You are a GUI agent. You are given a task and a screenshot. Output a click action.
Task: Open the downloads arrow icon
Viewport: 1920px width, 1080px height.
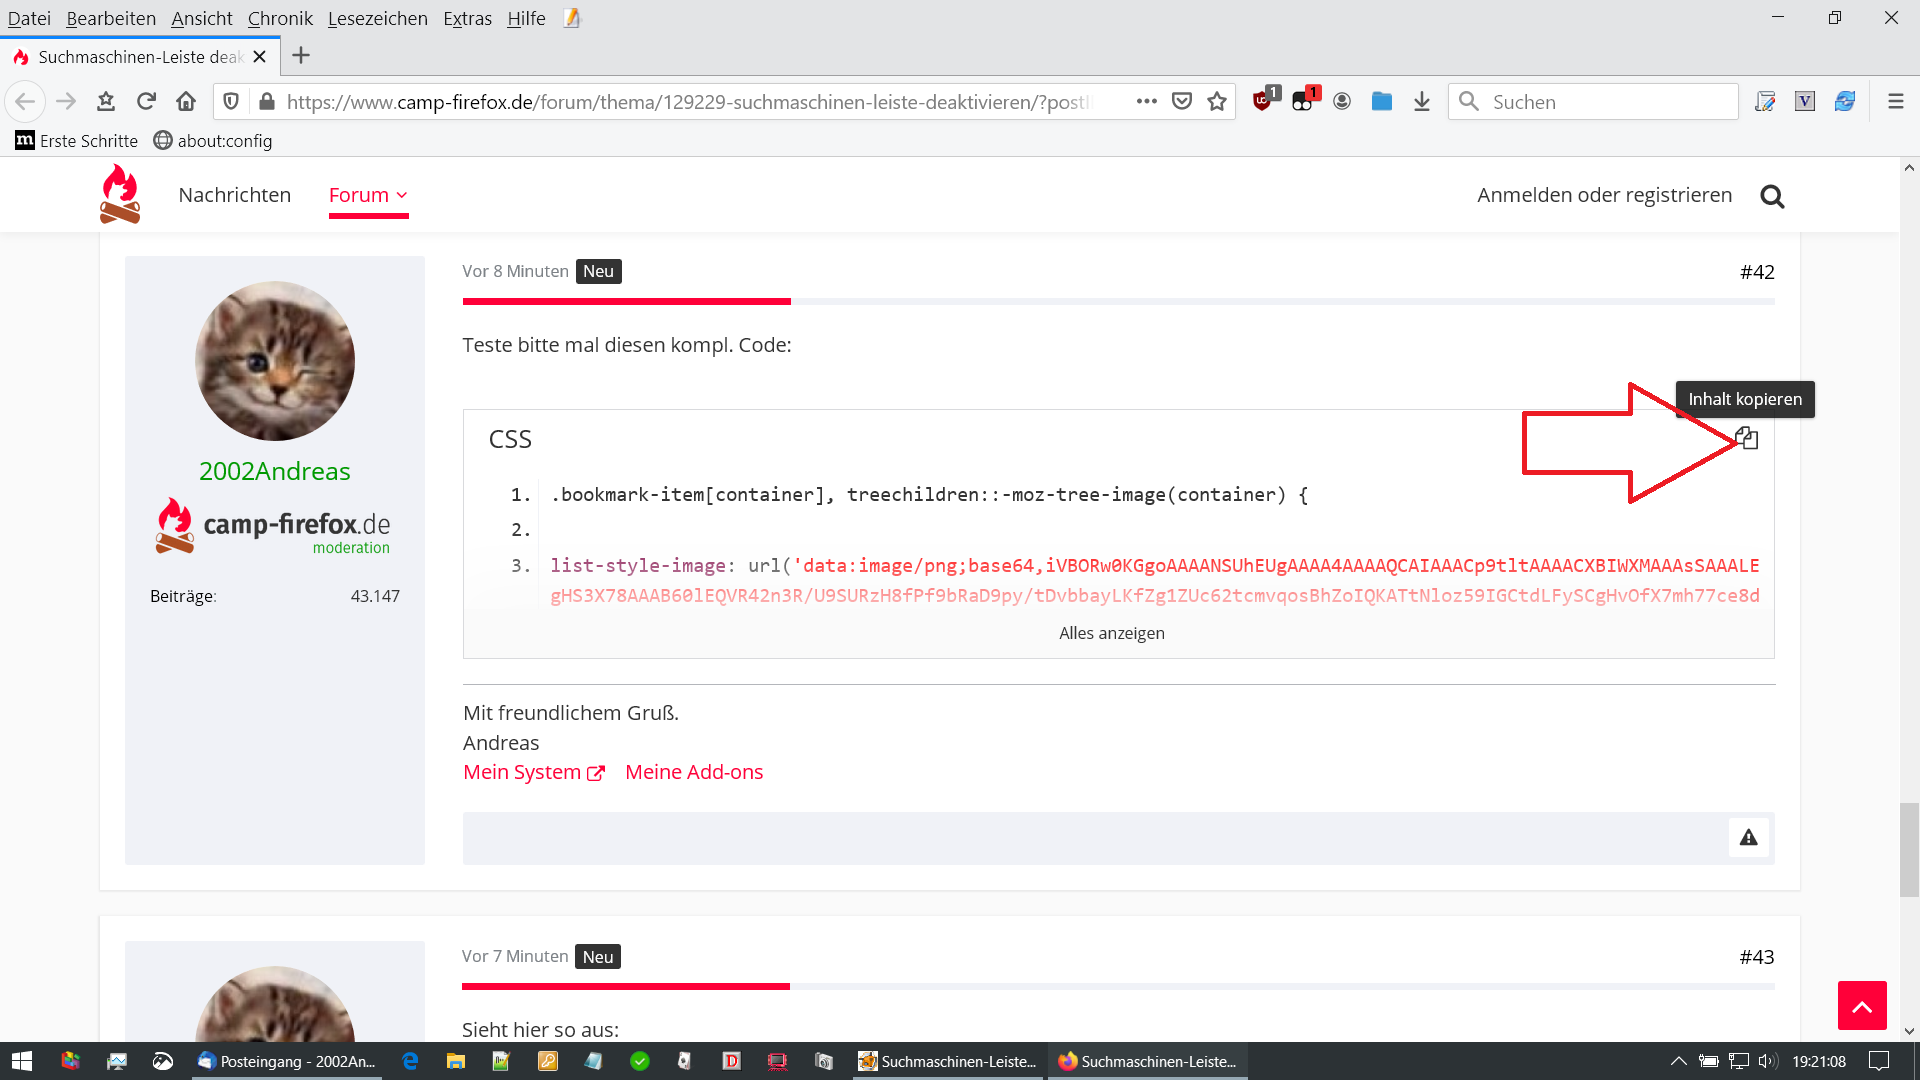[x=1422, y=101]
